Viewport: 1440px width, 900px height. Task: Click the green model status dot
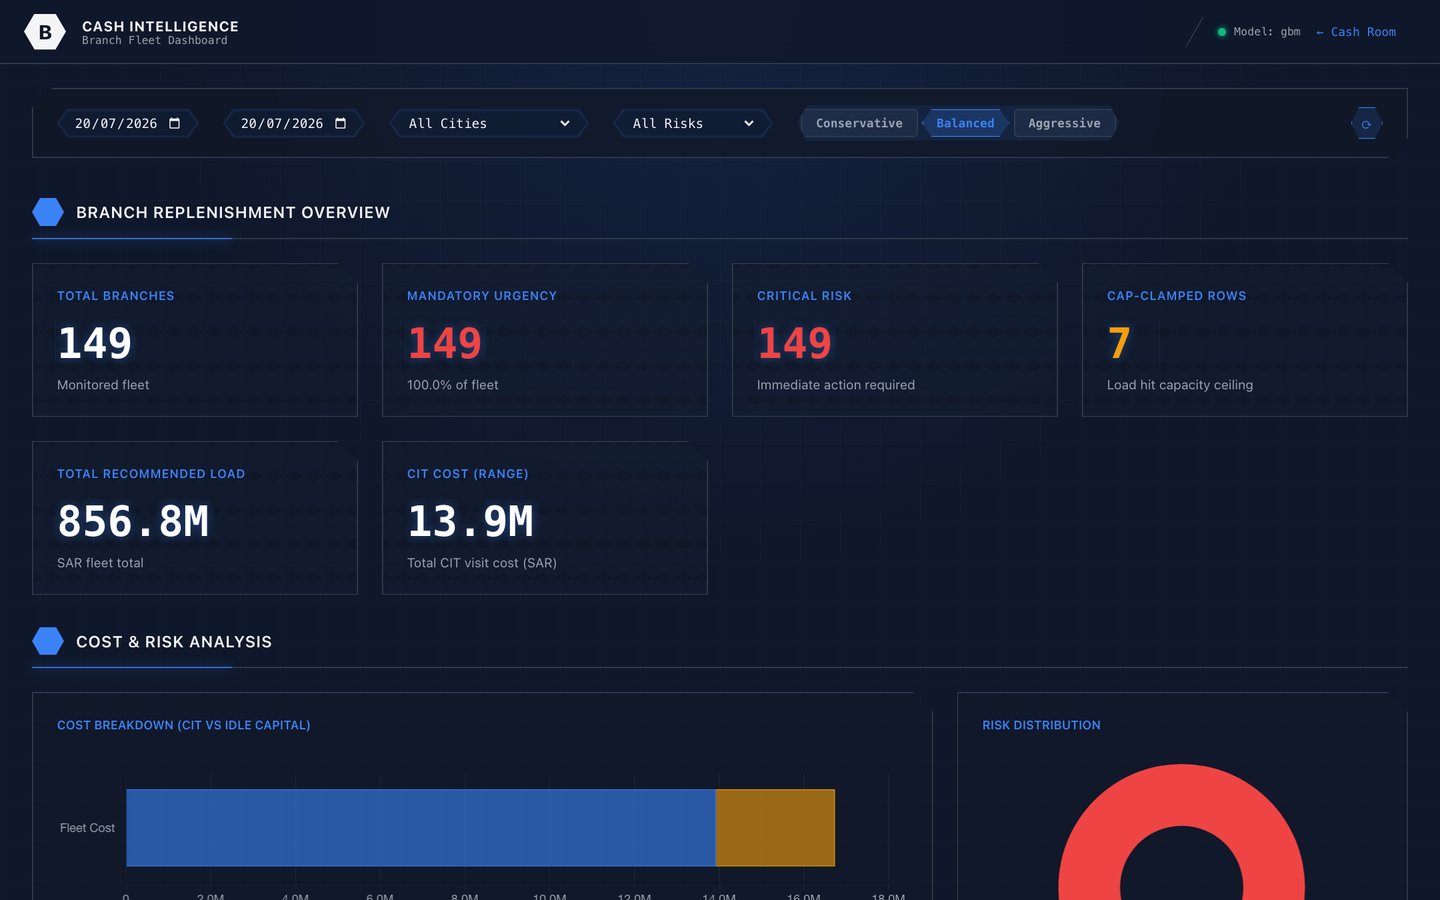(x=1221, y=32)
